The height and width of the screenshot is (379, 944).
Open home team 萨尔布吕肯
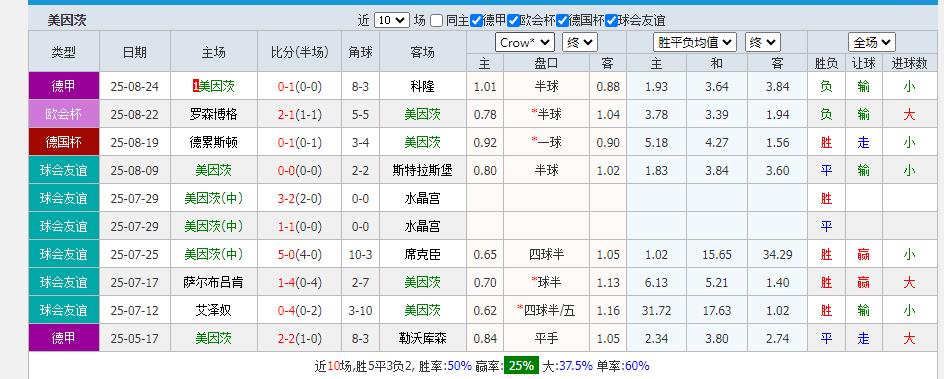tap(214, 282)
